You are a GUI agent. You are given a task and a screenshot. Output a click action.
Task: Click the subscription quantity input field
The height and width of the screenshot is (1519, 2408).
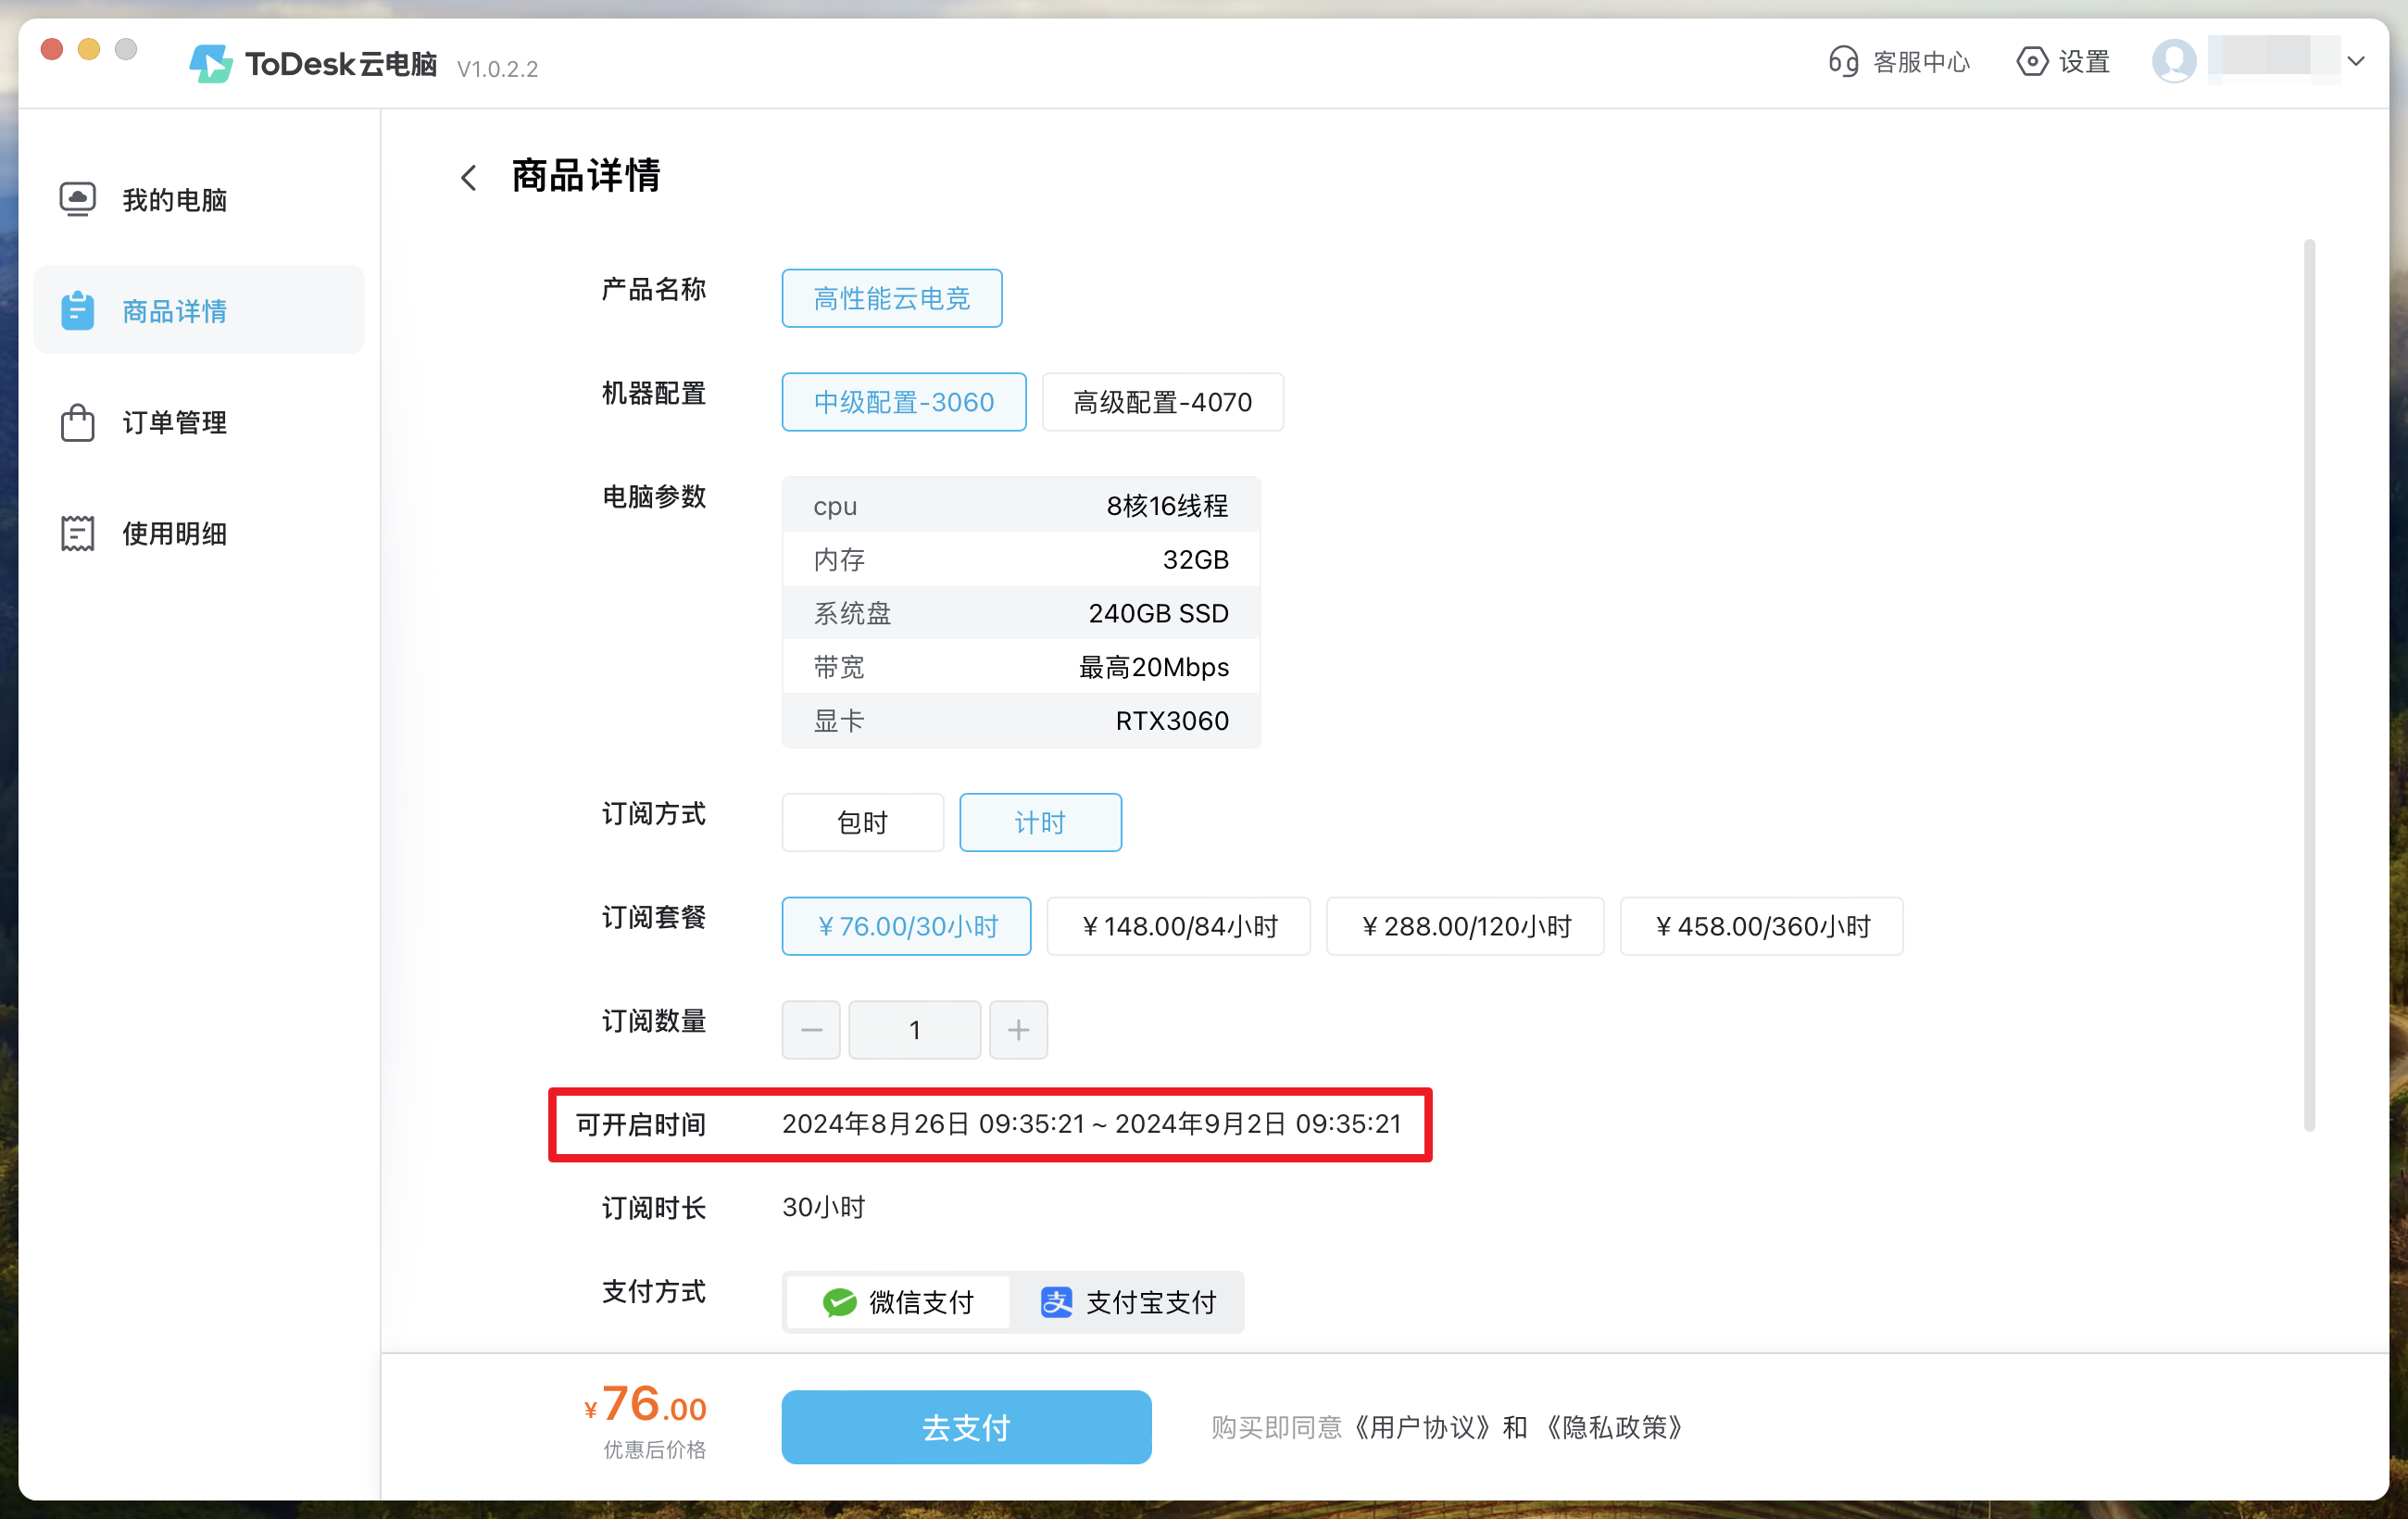click(x=914, y=1029)
